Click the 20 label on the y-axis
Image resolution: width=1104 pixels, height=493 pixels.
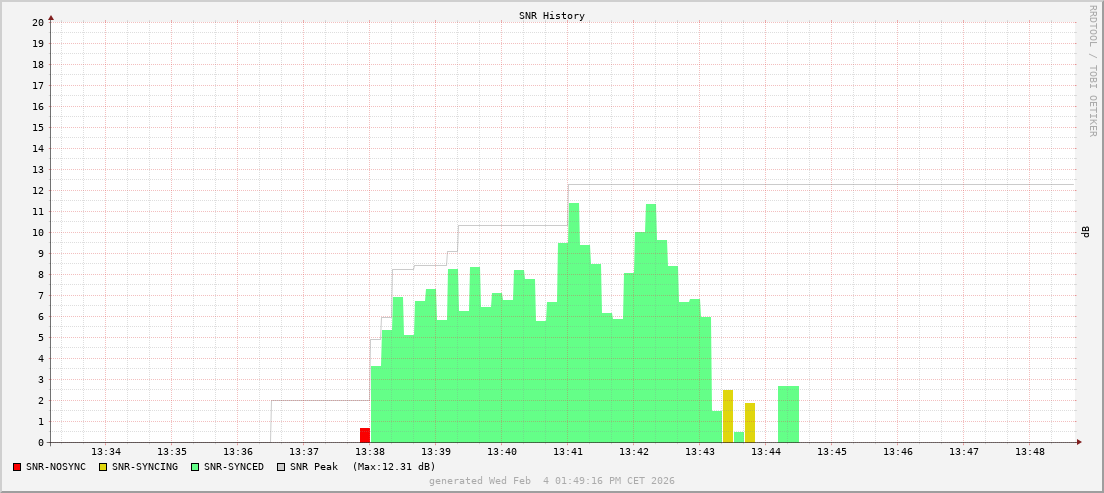pyautogui.click(x=37, y=22)
